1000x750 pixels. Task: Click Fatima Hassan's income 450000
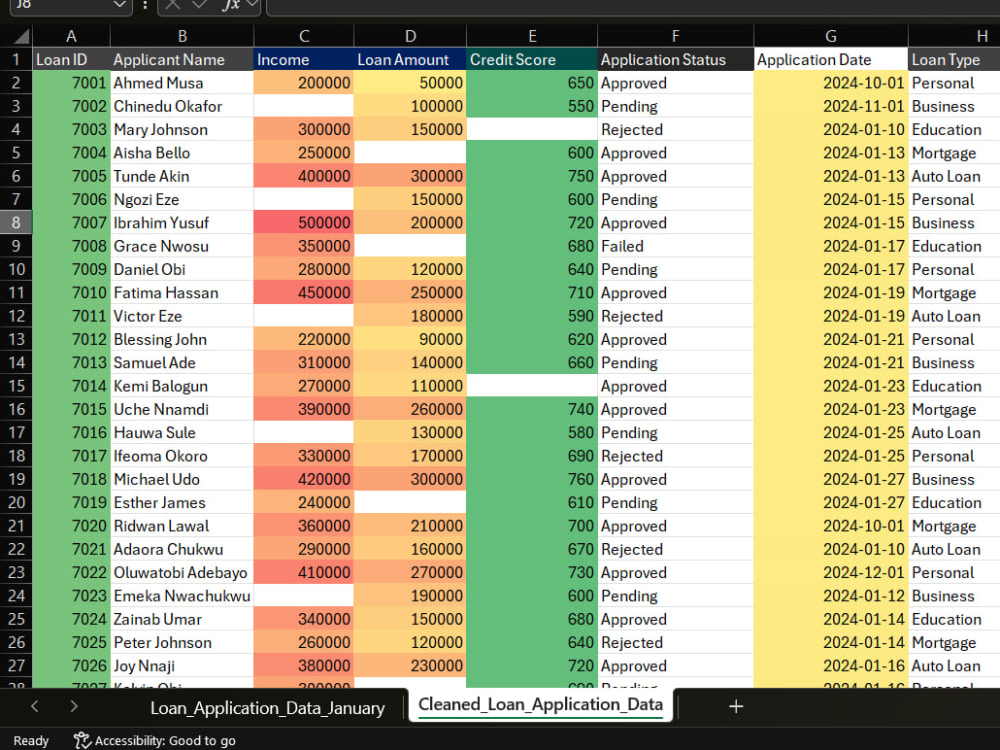pyautogui.click(x=304, y=293)
